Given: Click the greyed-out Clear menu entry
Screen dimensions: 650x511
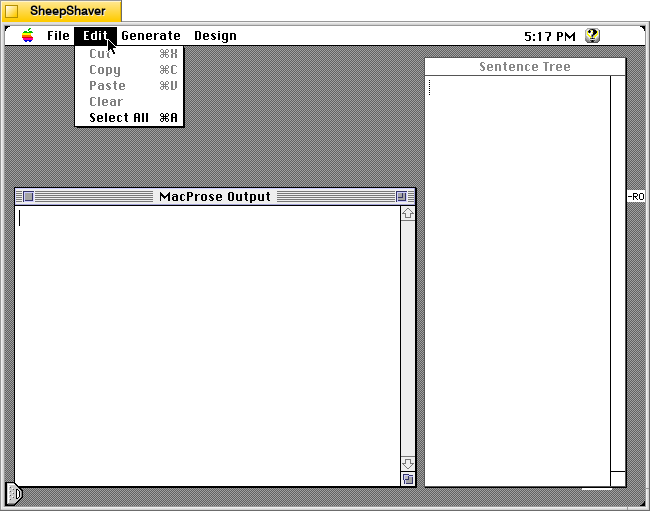Looking at the screenshot, I should coord(129,102).
